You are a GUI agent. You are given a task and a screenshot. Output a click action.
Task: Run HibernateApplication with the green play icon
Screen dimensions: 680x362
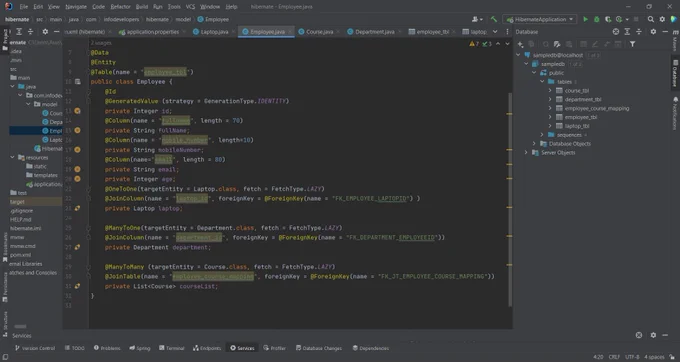pyautogui.click(x=585, y=19)
